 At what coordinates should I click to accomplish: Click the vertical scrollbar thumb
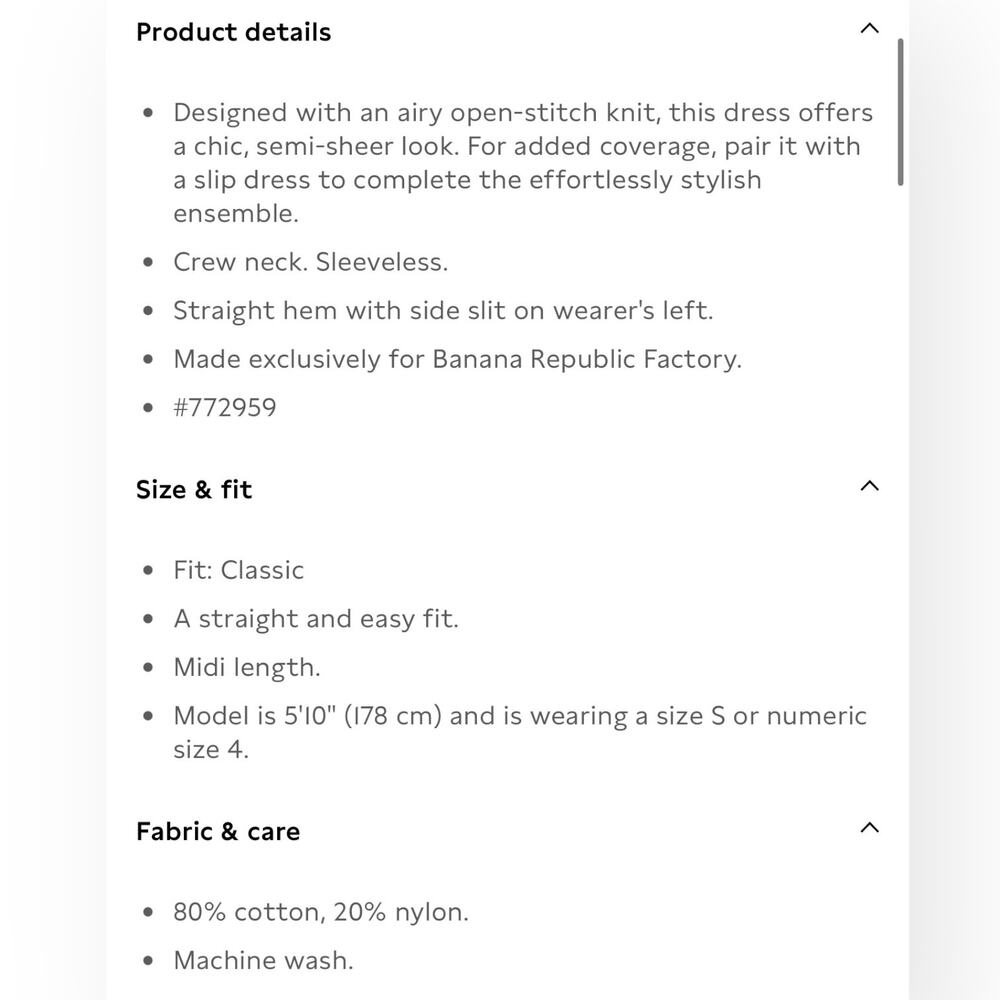(900, 112)
